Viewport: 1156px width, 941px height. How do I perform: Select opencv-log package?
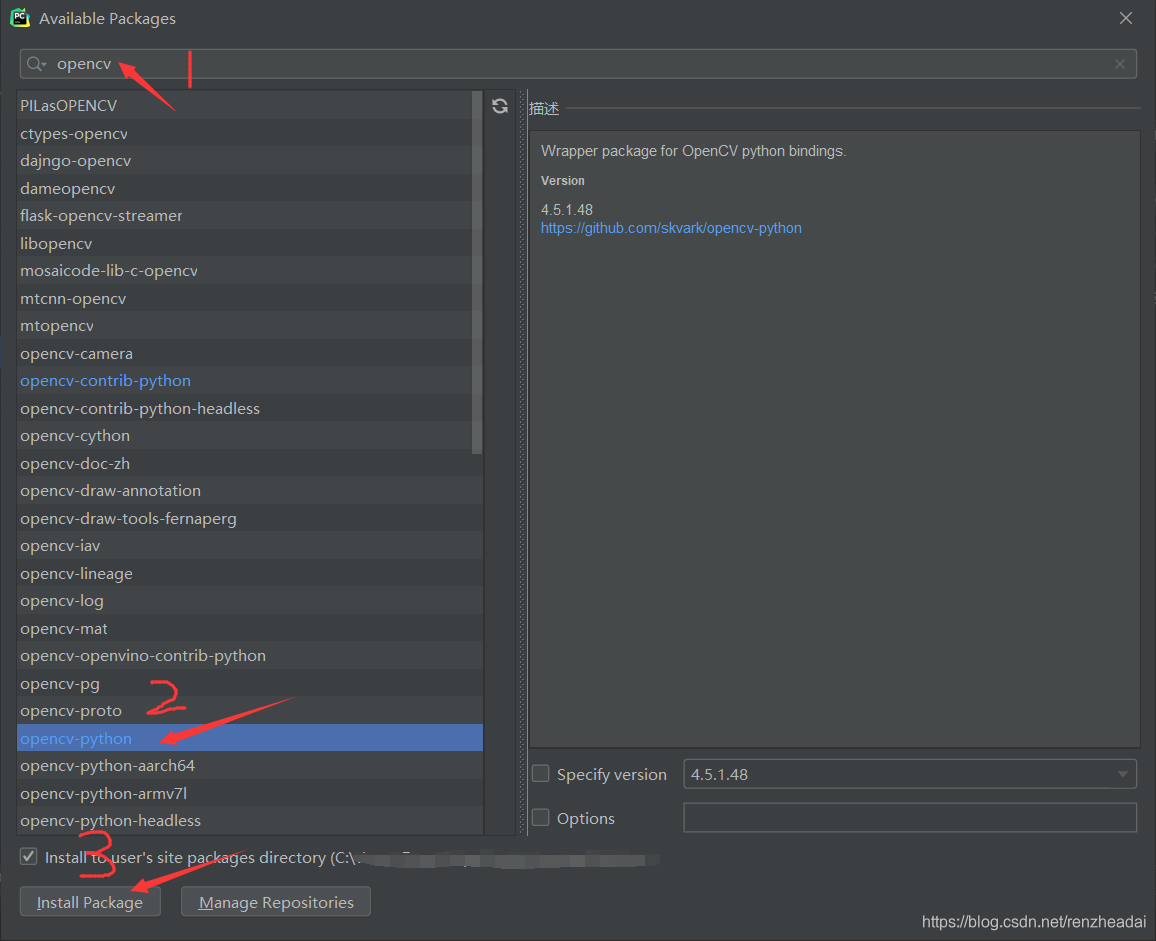pos(250,601)
